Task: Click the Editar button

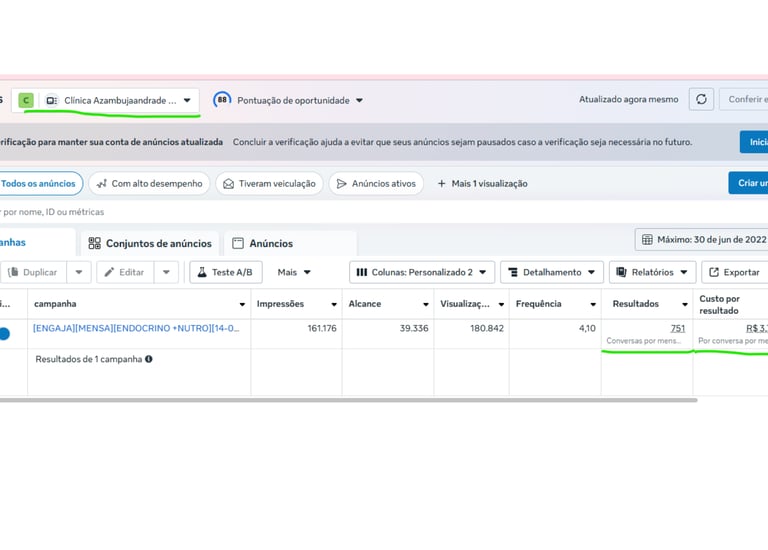Action: (125, 272)
